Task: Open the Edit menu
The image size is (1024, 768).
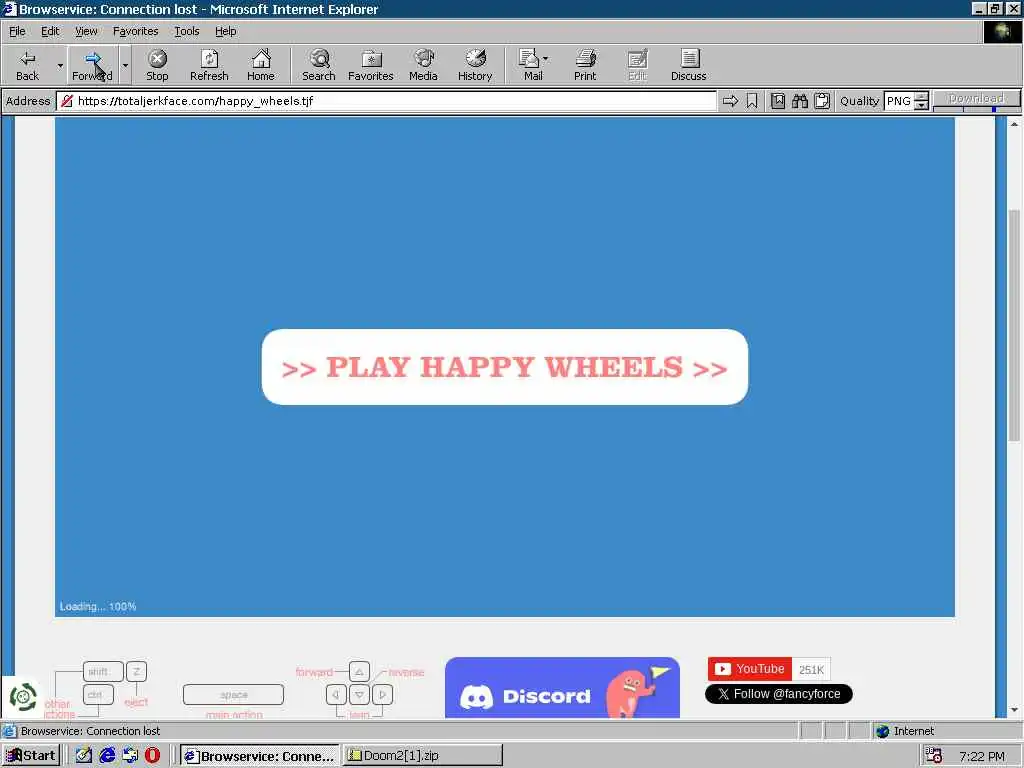Action: pyautogui.click(x=50, y=31)
